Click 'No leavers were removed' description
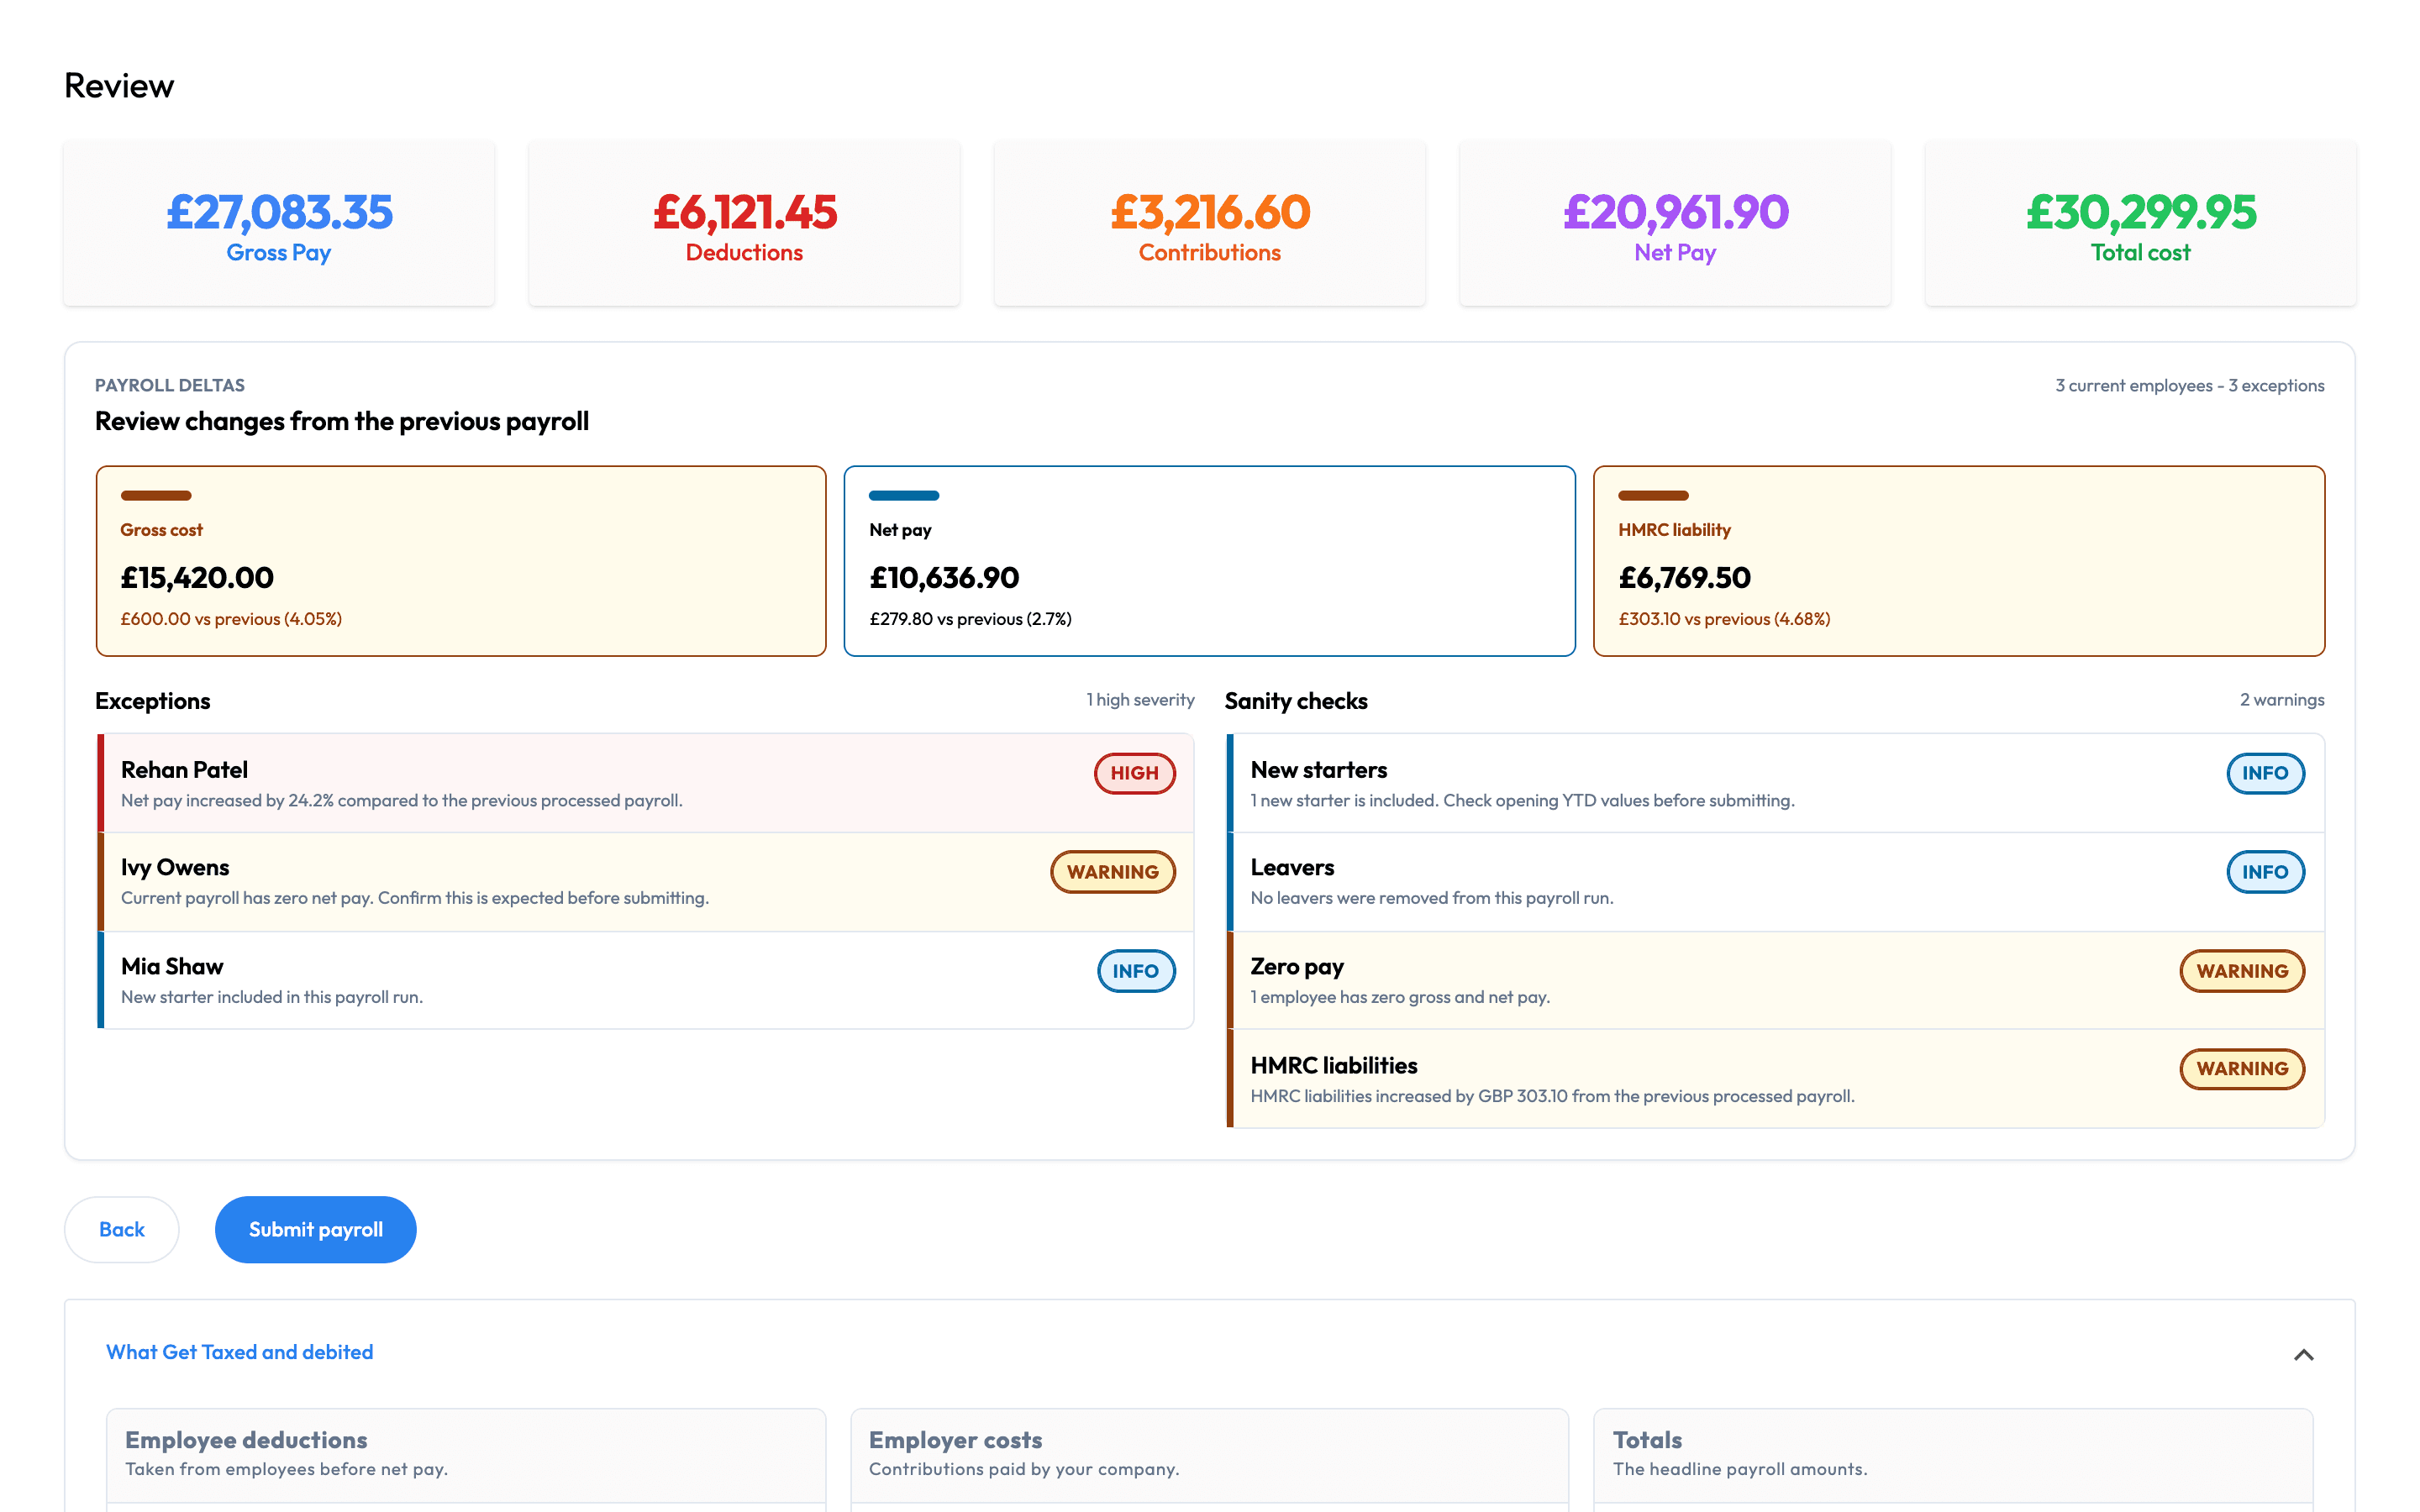The height and width of the screenshot is (1512, 2420). click(1432, 898)
